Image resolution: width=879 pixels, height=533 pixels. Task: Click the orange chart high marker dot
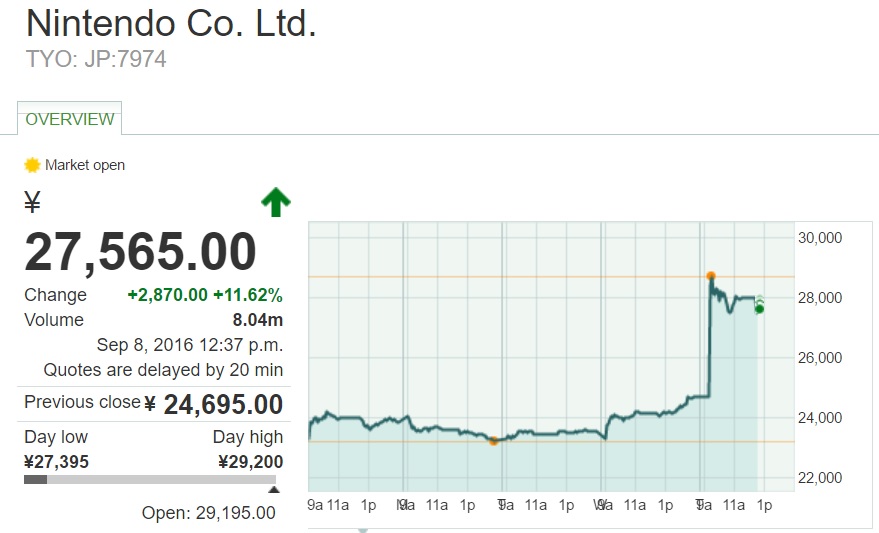(x=711, y=276)
